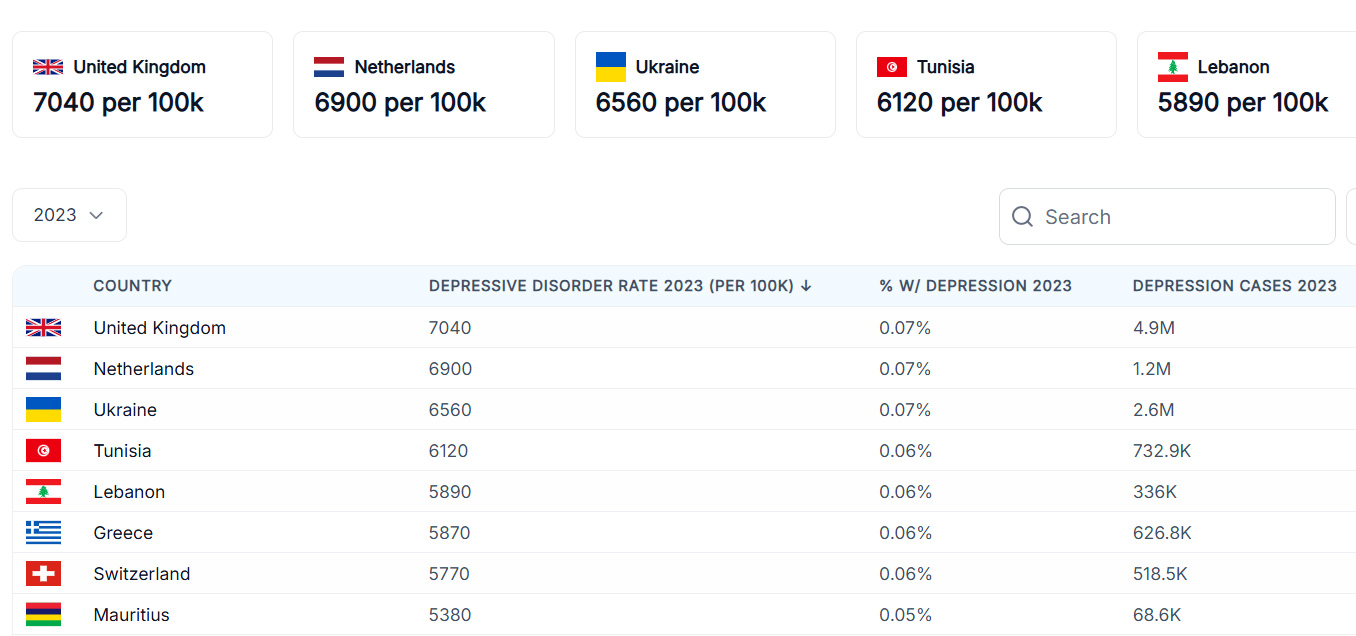Open the Tunisia 6120 per 100k card

pyautogui.click(x=985, y=85)
